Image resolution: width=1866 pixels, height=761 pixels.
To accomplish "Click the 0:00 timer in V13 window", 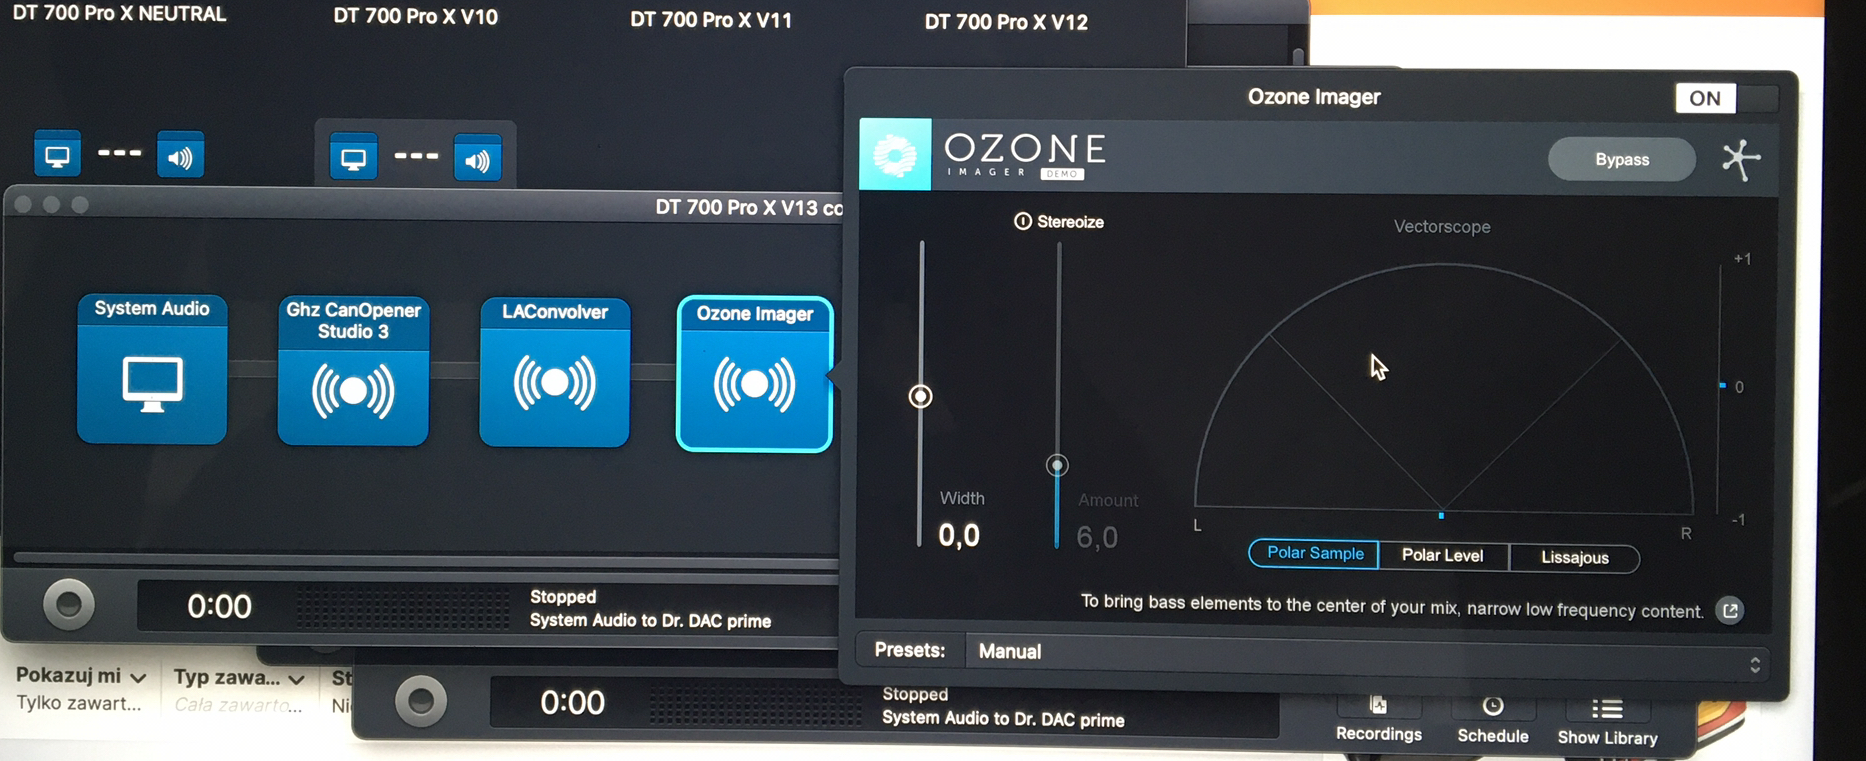I will [219, 606].
